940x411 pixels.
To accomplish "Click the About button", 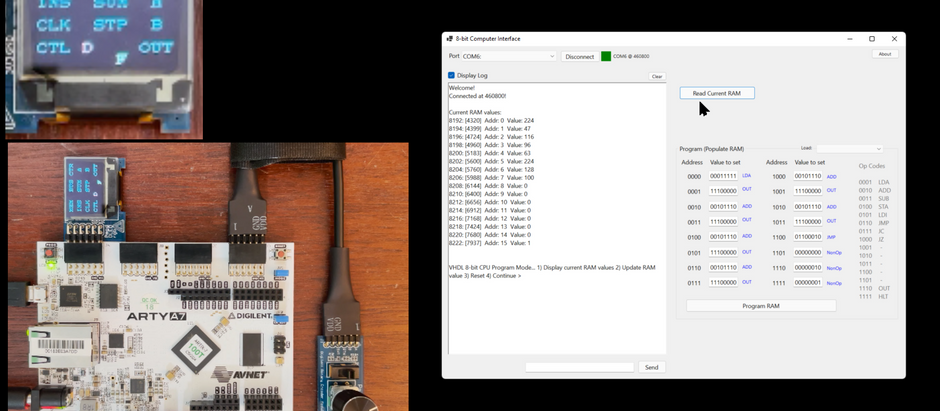I will [x=885, y=54].
